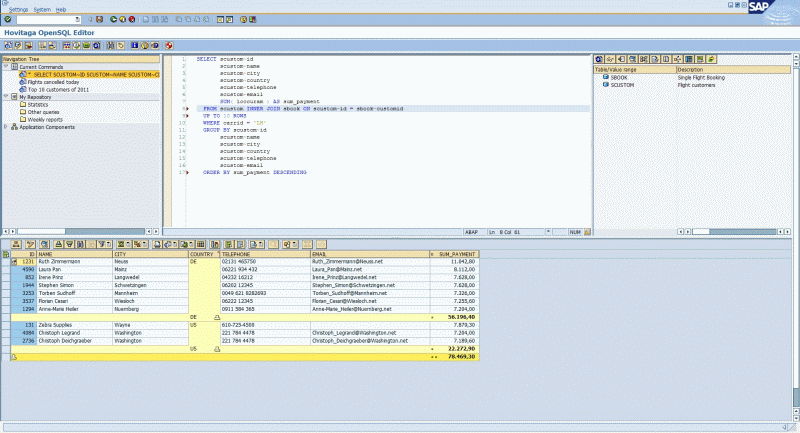Open the Help menu
The width and height of the screenshot is (800, 433).
coord(61,9)
